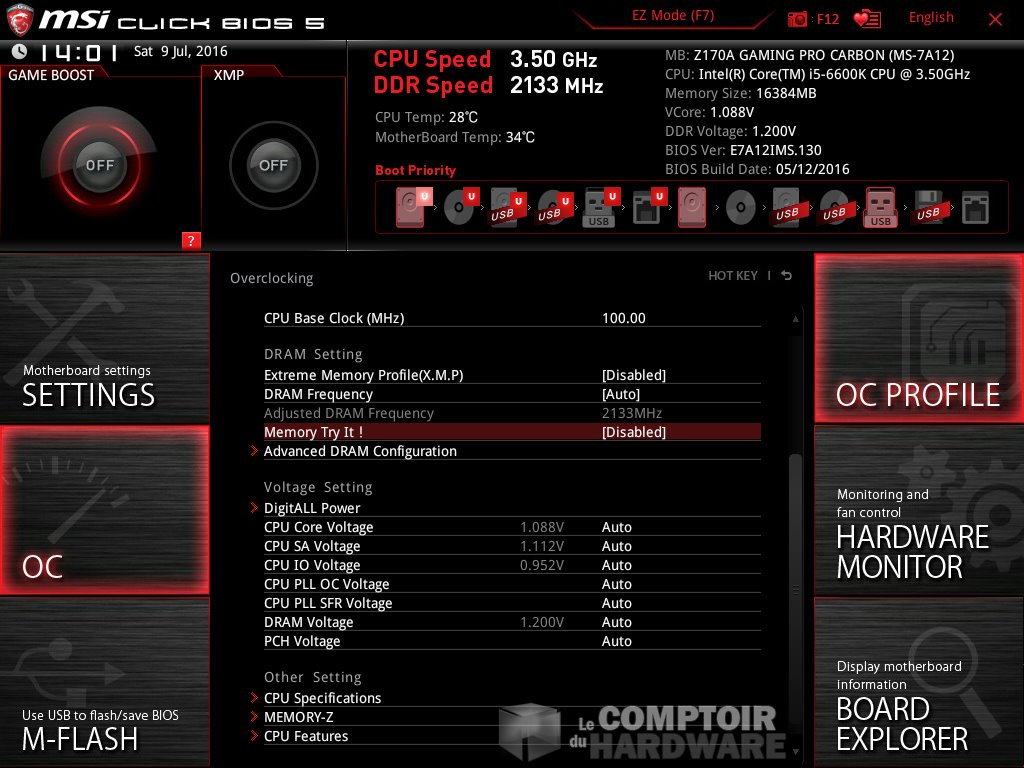Screen dimensions: 1024x768
Task: Change CPU PLL SFR Voltage Auto setting
Action: (x=616, y=603)
